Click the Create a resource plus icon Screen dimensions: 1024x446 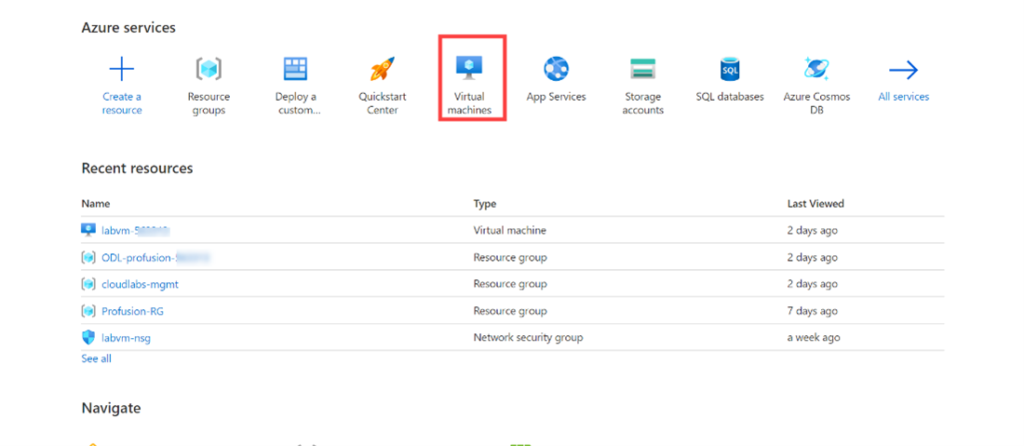tap(121, 69)
